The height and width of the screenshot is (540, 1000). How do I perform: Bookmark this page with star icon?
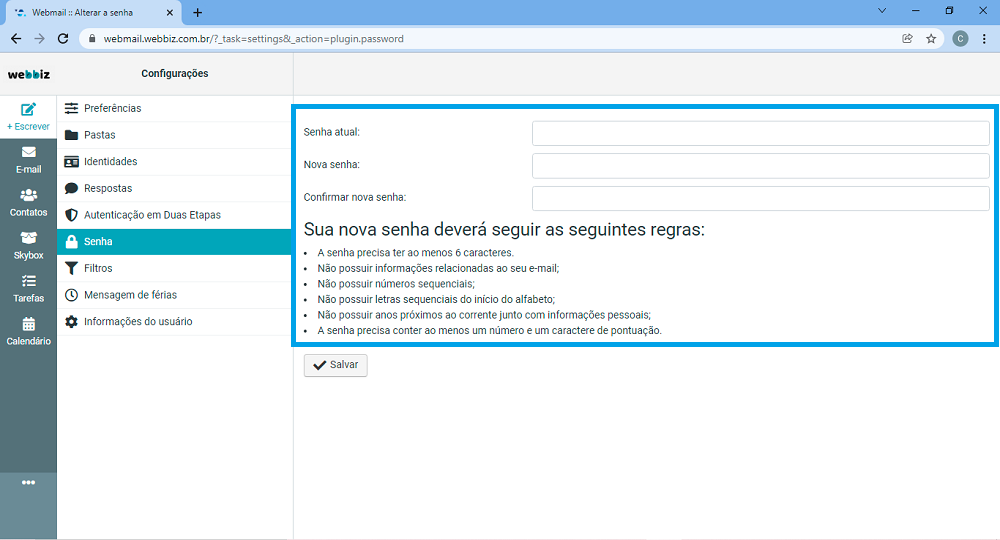(931, 39)
